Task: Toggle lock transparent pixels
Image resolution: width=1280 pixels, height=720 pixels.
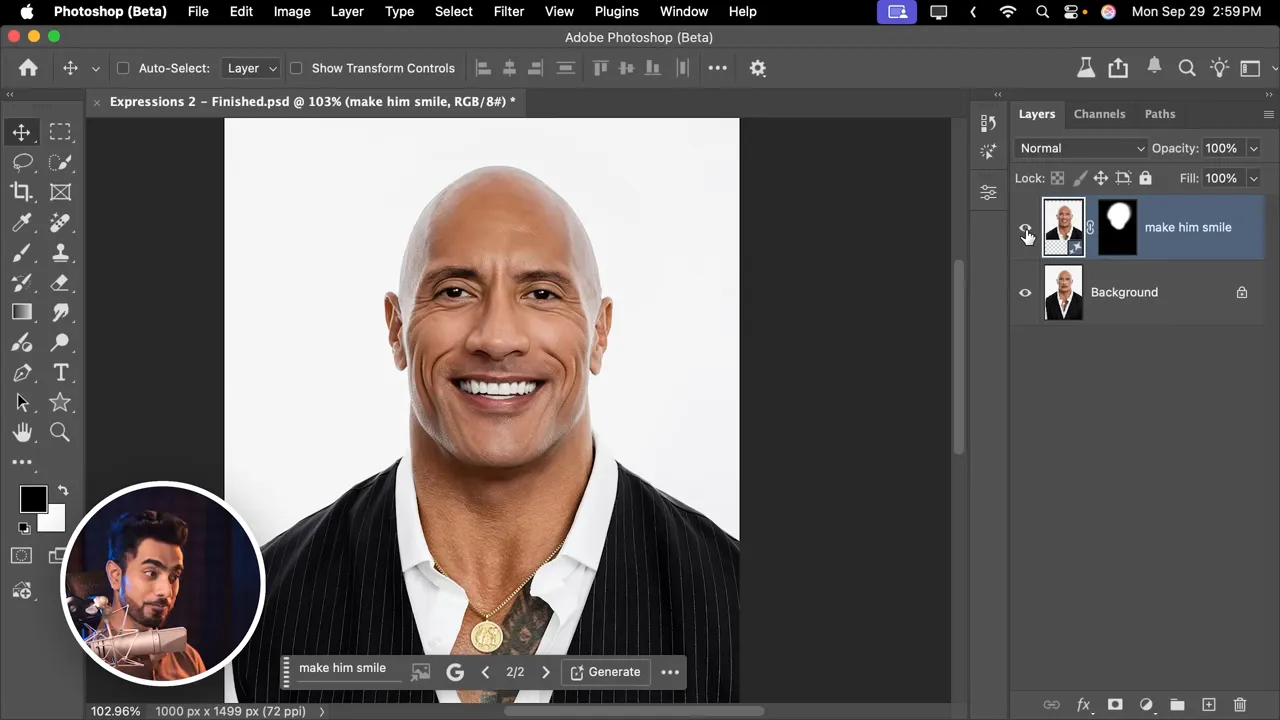Action: [1058, 178]
